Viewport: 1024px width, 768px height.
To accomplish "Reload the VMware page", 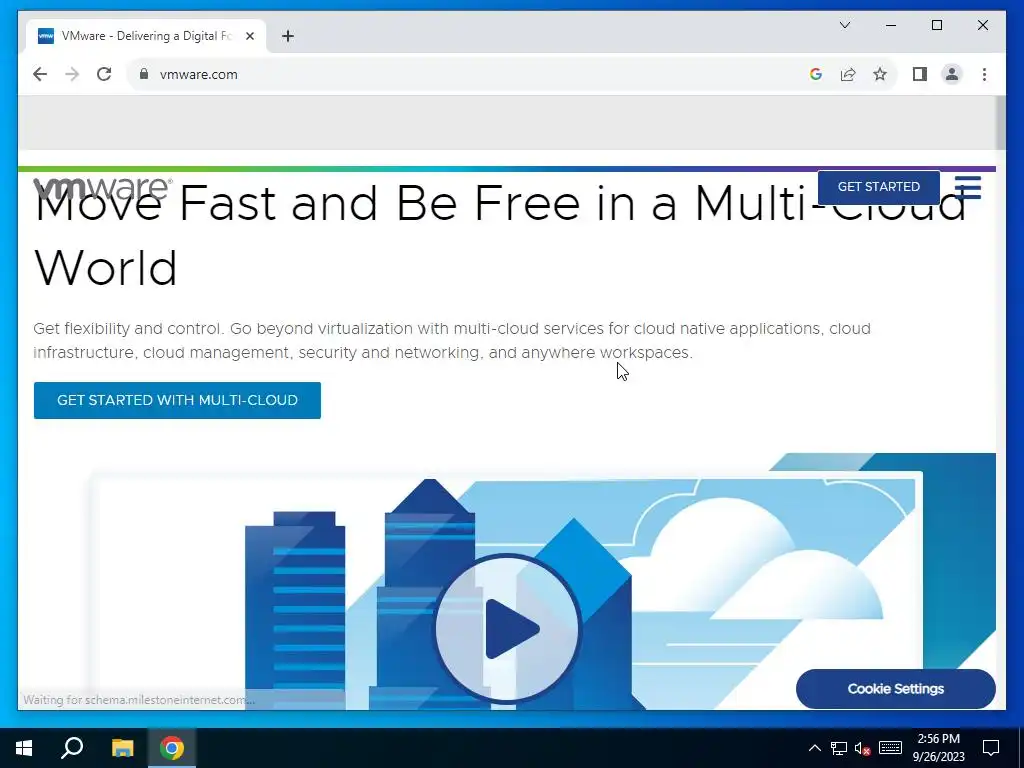I will pos(104,74).
